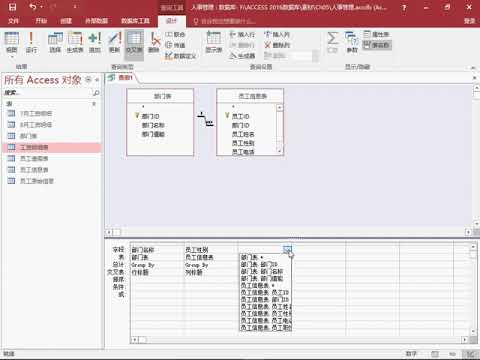480x360 pixels.
Task: Toggle the 表名称 (Table Names) button
Action: [377, 45]
